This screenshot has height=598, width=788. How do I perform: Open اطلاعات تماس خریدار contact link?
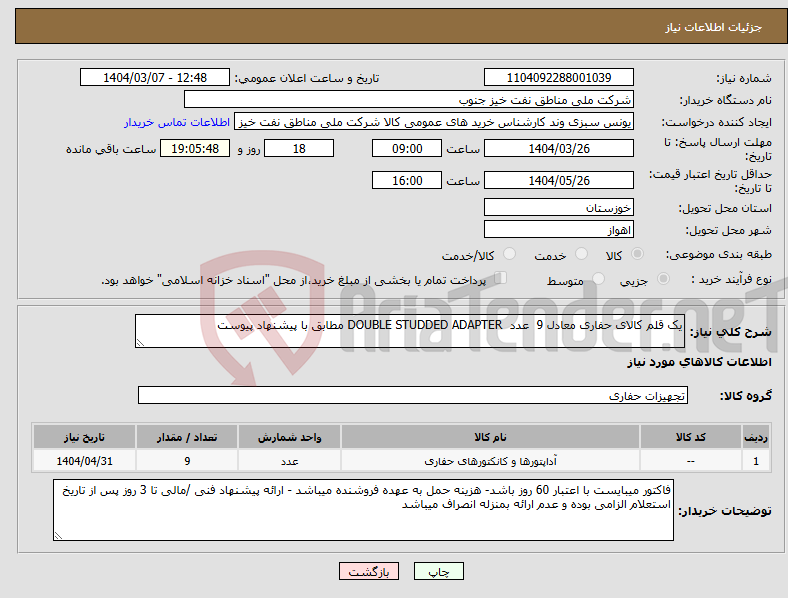click(x=177, y=122)
